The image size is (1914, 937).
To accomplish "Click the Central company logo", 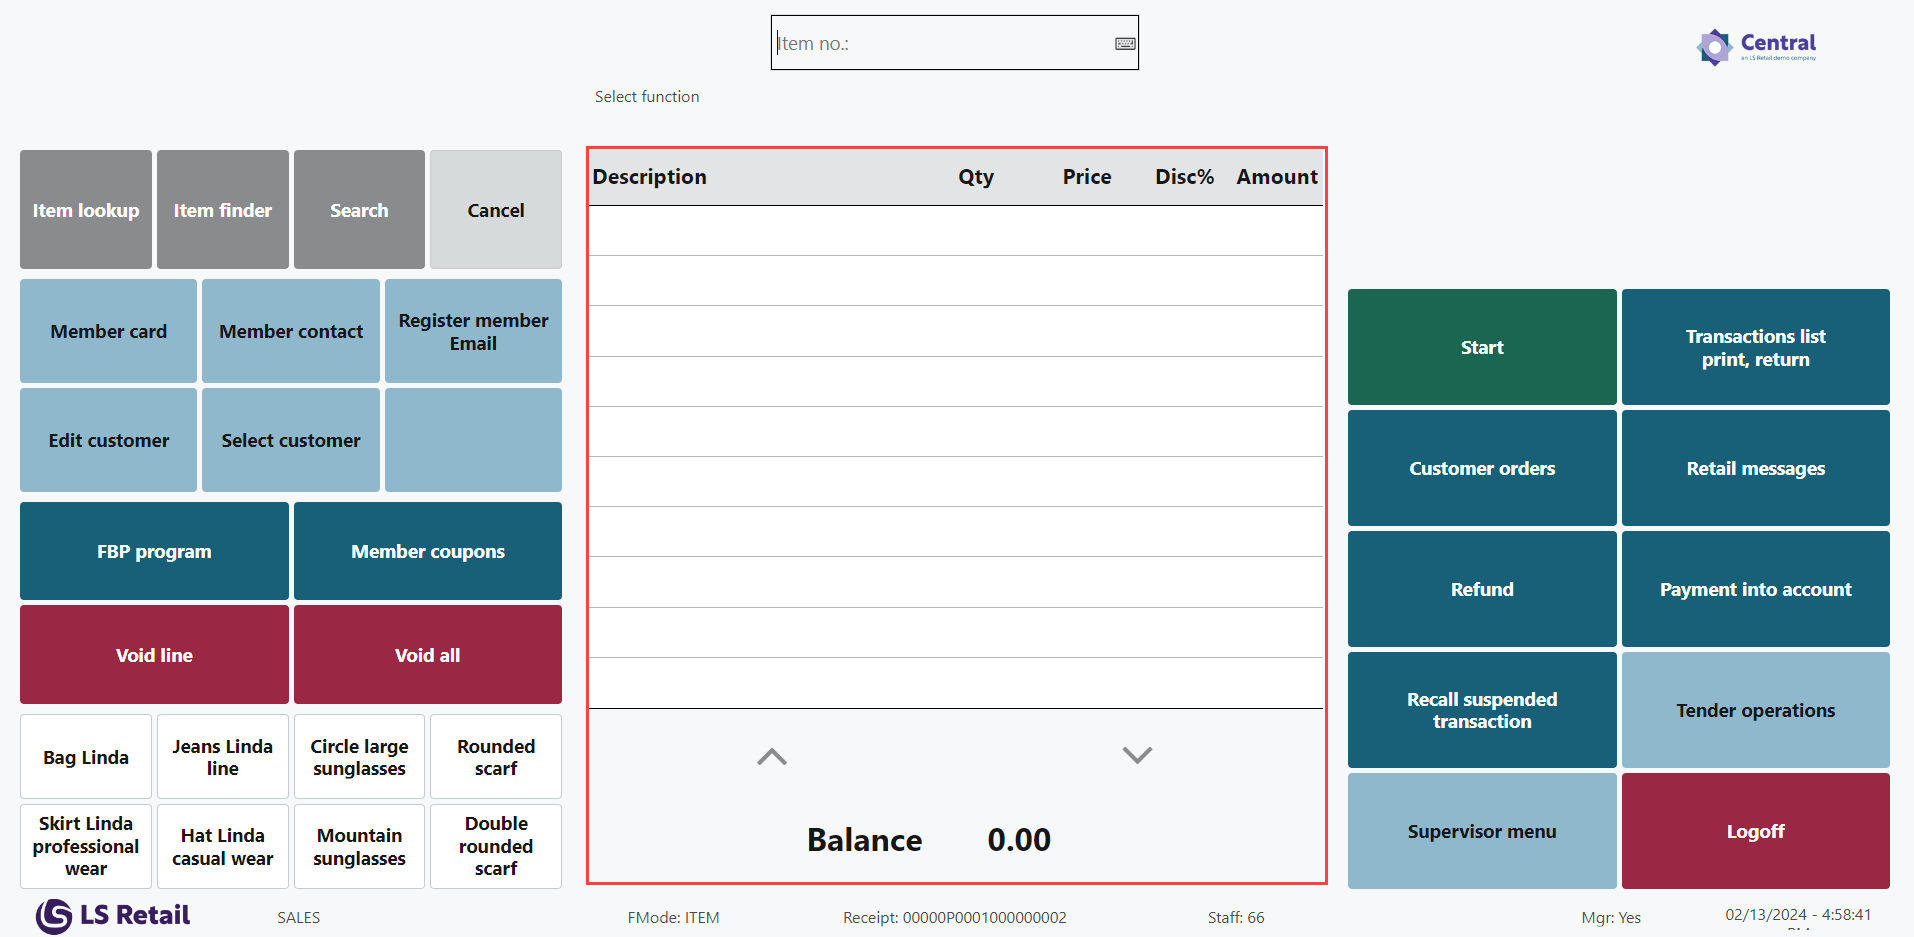I will [1756, 46].
